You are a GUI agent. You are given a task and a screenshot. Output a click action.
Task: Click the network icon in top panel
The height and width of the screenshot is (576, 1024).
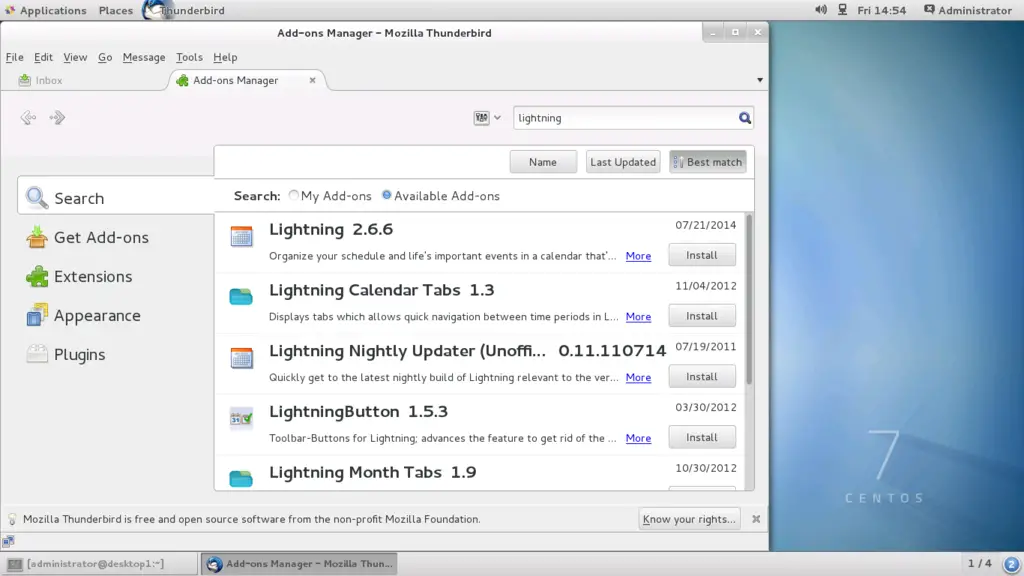pos(842,10)
